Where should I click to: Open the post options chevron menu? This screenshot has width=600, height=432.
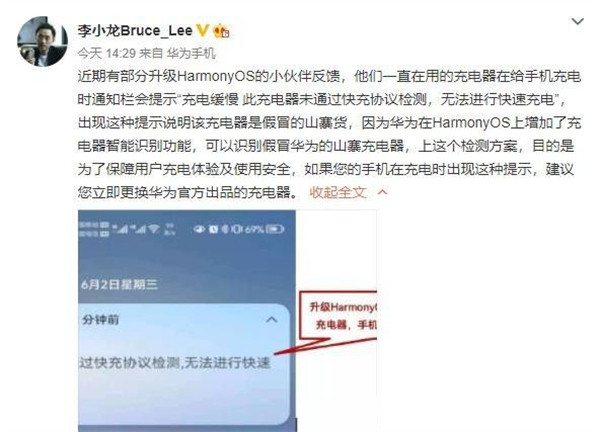point(577,21)
